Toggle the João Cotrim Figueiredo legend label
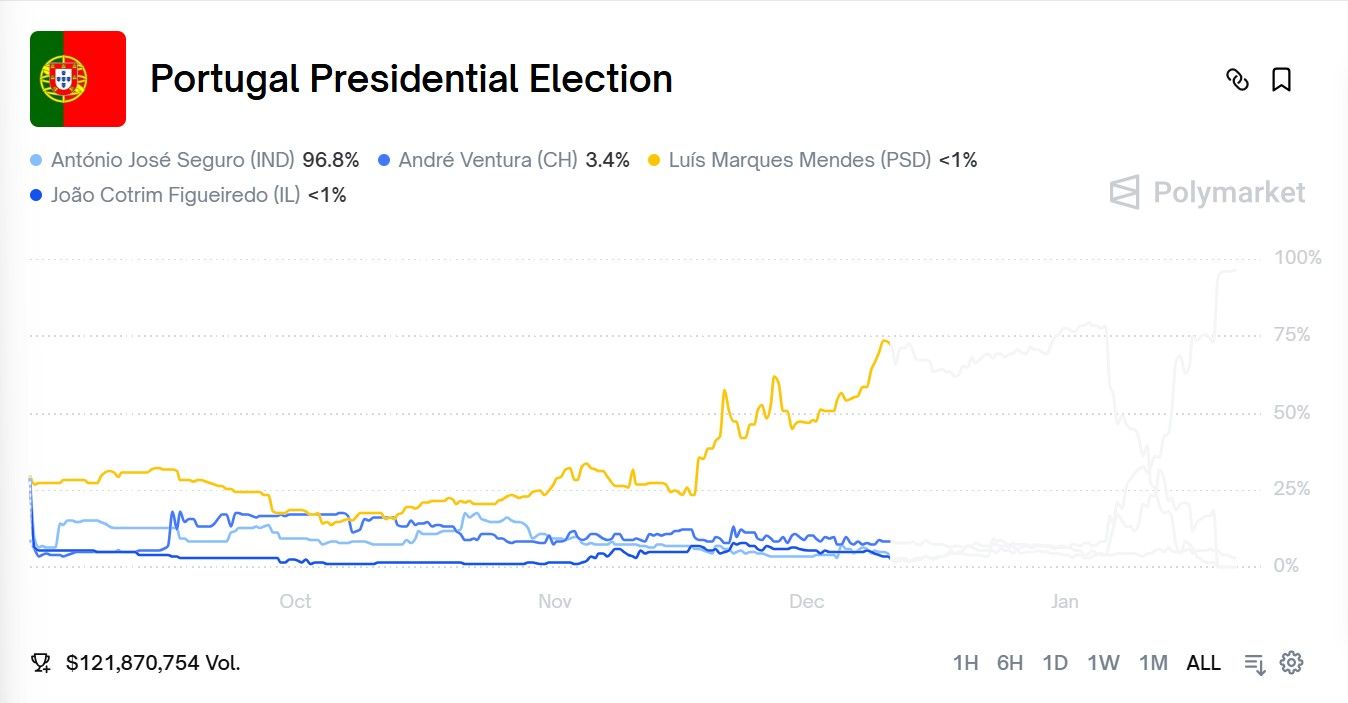Viewport: 1348px width, 703px height. (176, 196)
